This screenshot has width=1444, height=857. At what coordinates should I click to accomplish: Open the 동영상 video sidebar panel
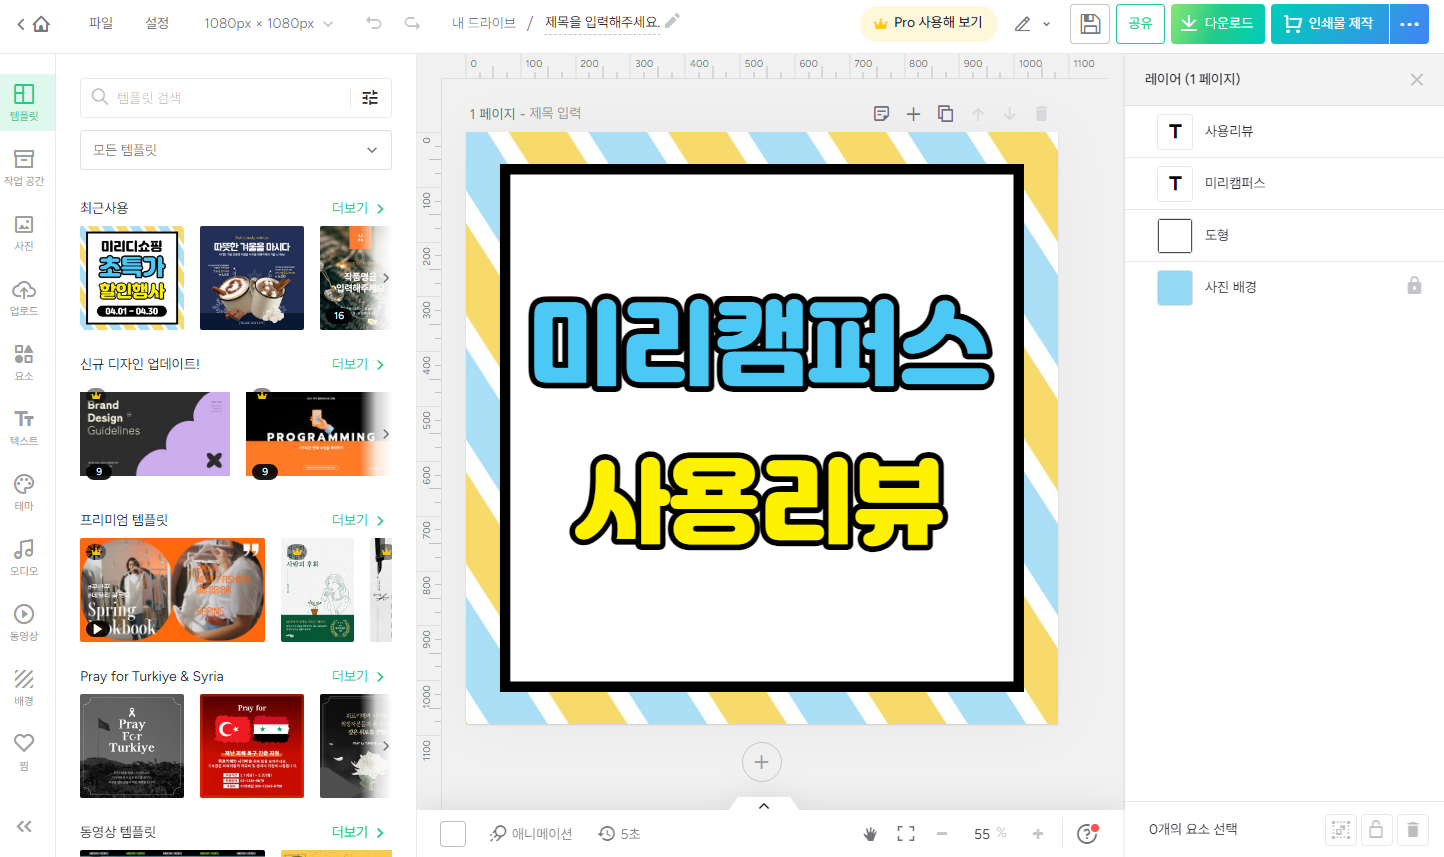[24, 623]
